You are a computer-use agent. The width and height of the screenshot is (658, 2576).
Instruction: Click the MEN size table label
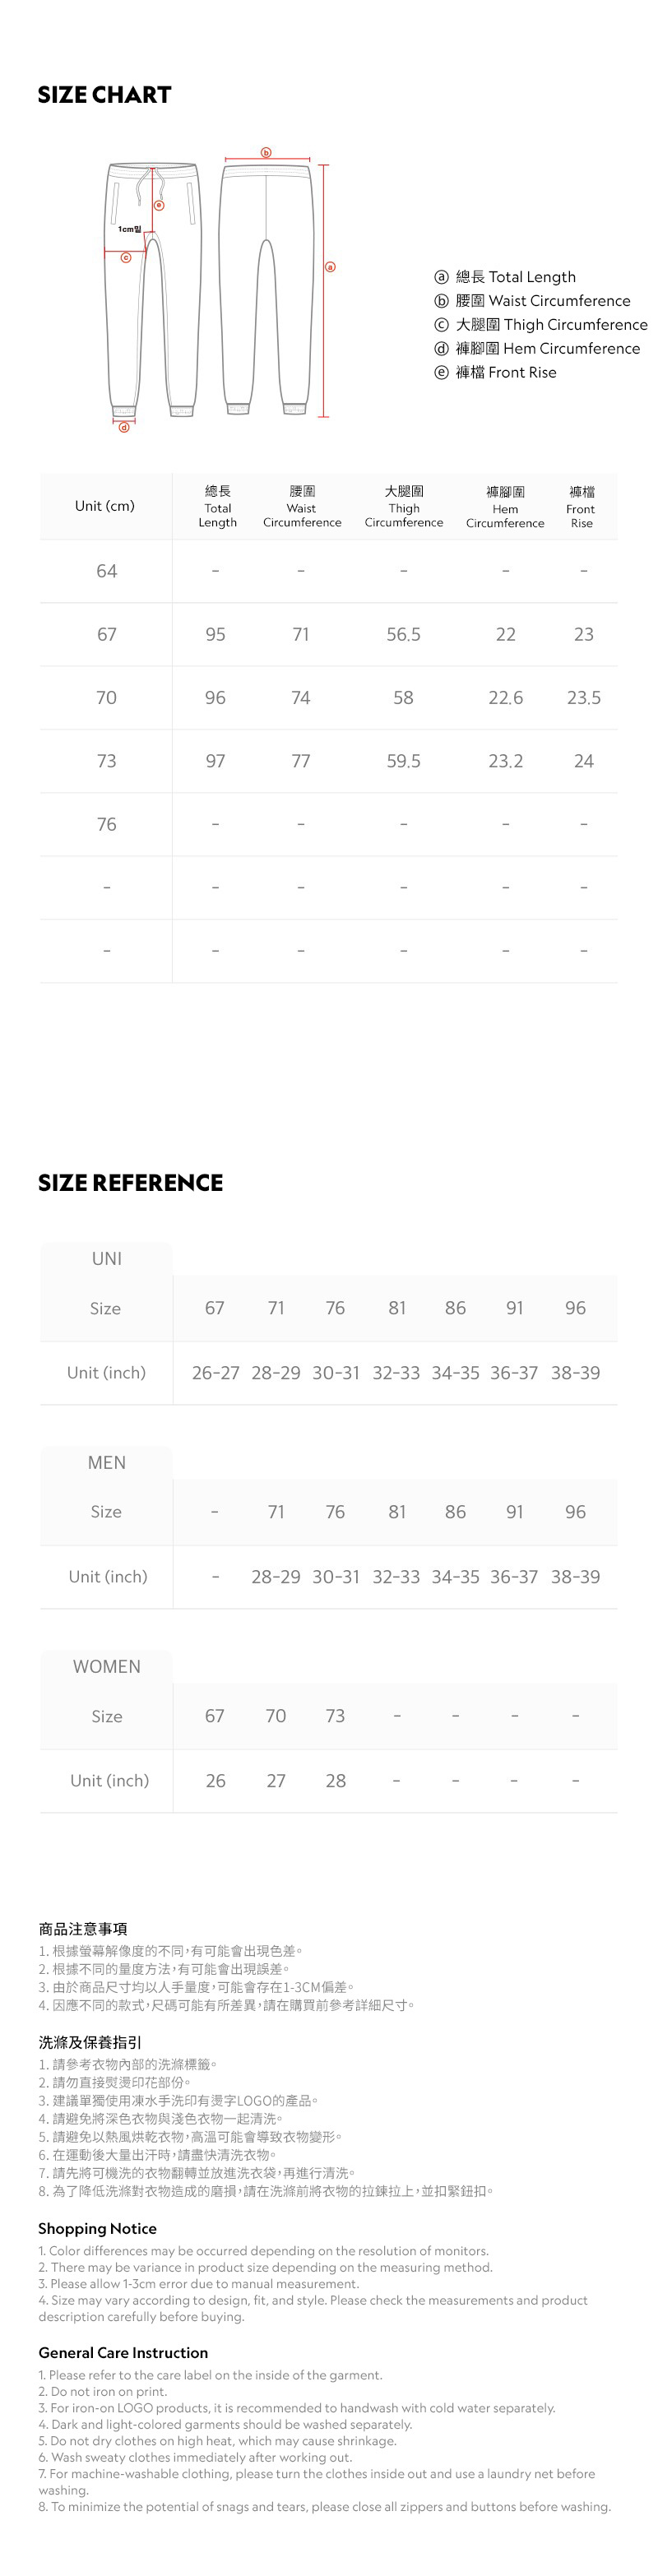click(106, 1463)
